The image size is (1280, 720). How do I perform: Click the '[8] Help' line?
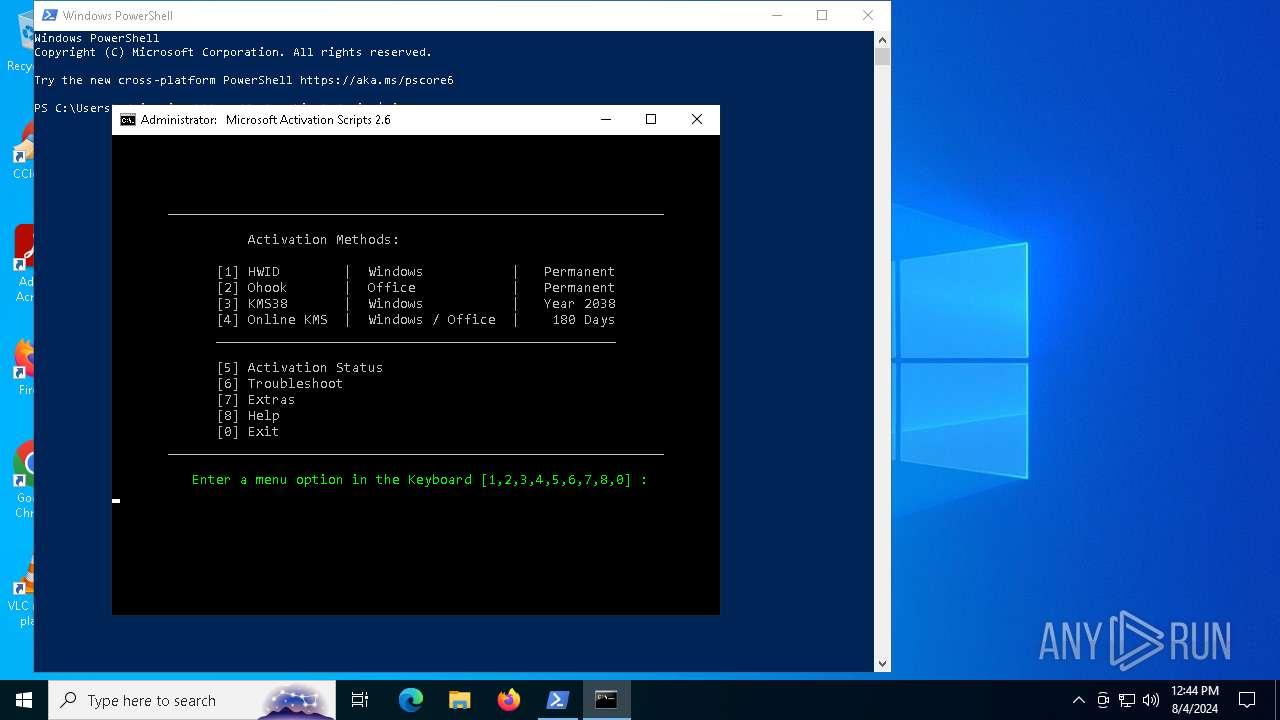[248, 416]
